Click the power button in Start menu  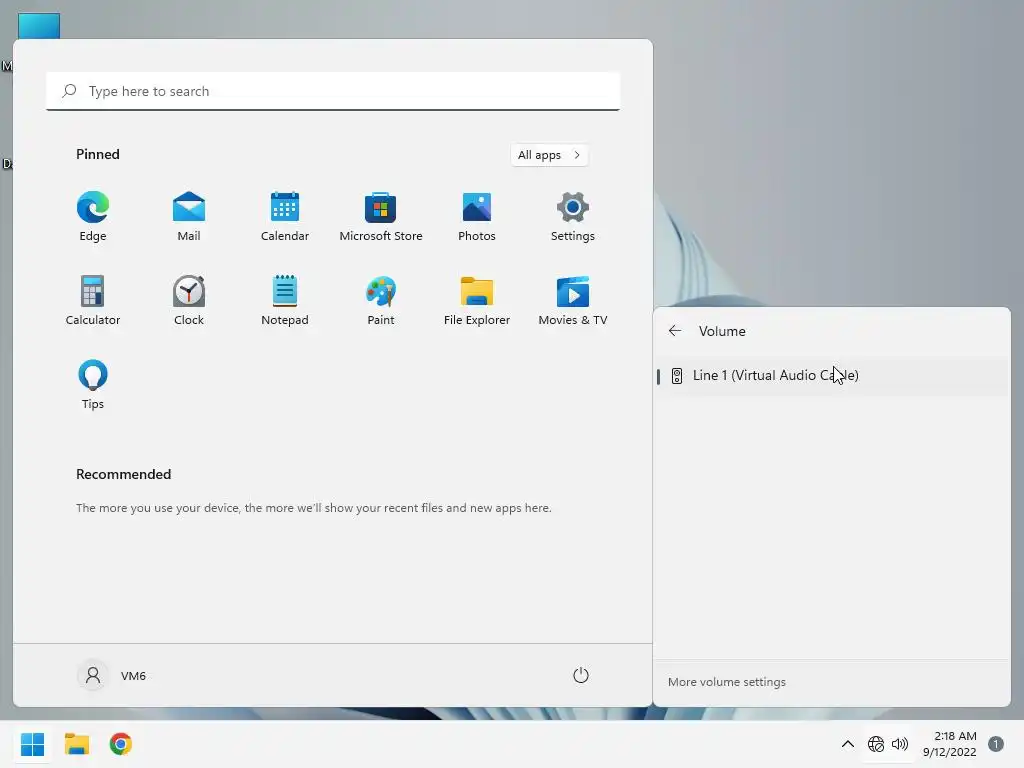tap(581, 675)
